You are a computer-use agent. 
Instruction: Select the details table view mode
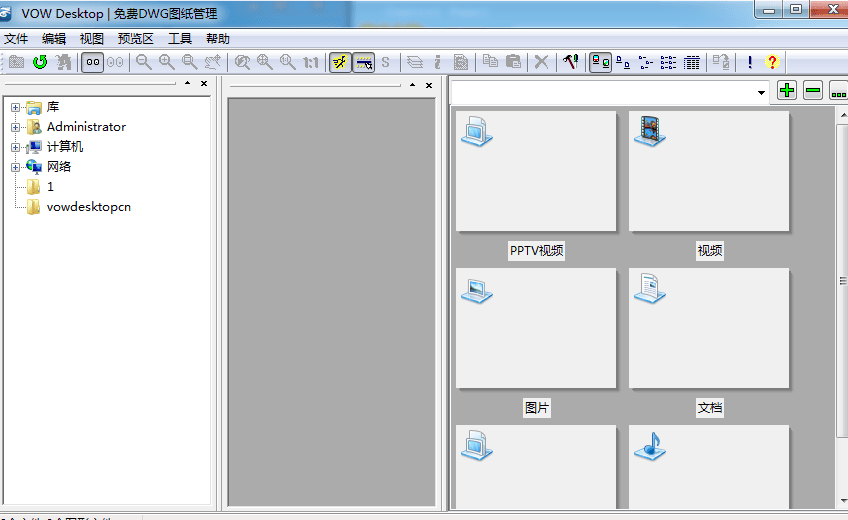[x=691, y=62]
